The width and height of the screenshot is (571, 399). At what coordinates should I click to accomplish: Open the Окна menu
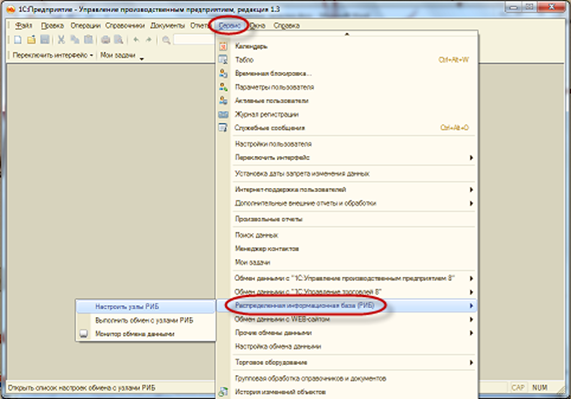point(258,25)
